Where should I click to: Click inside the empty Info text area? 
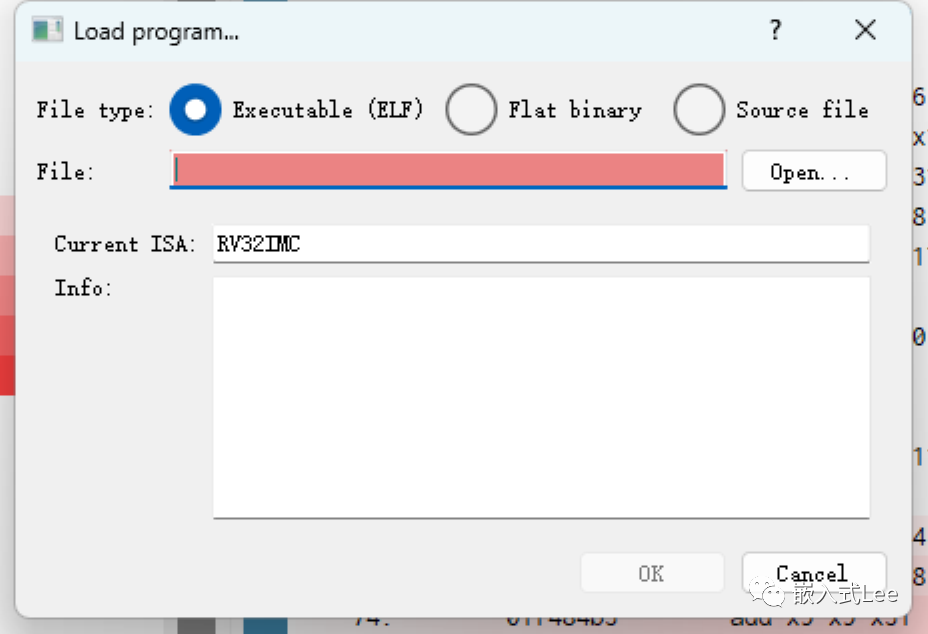541,397
